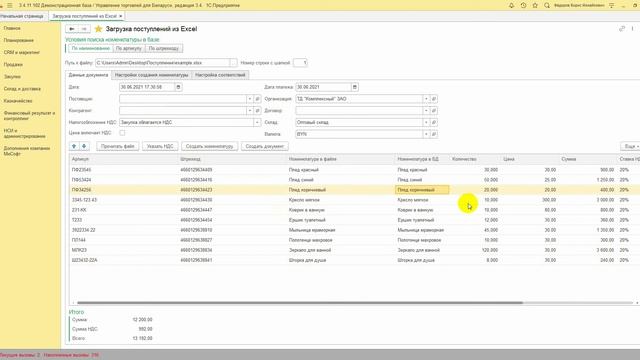Move row up with the up arrow

click(x=74, y=146)
